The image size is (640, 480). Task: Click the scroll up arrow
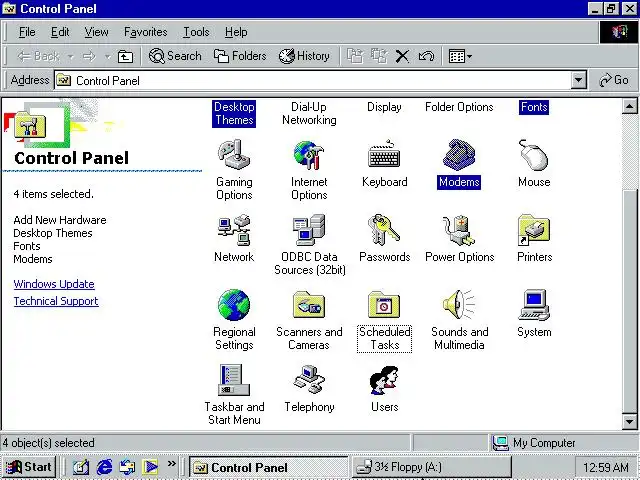629,107
